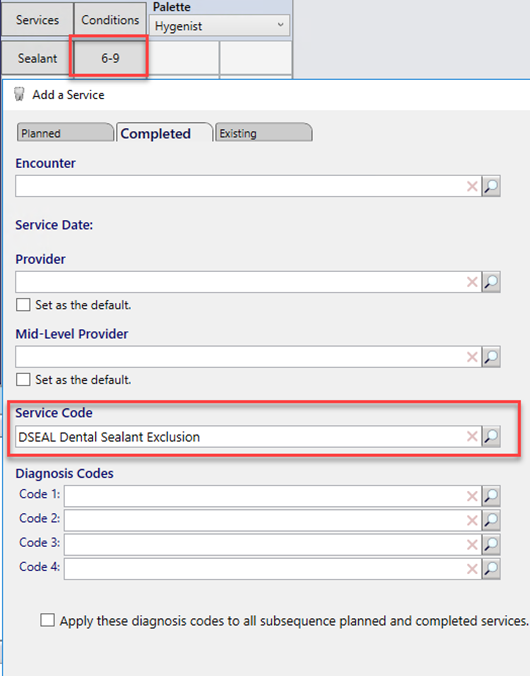
Task: Click the tooth icon beside Add a Service
Action: coord(19,94)
